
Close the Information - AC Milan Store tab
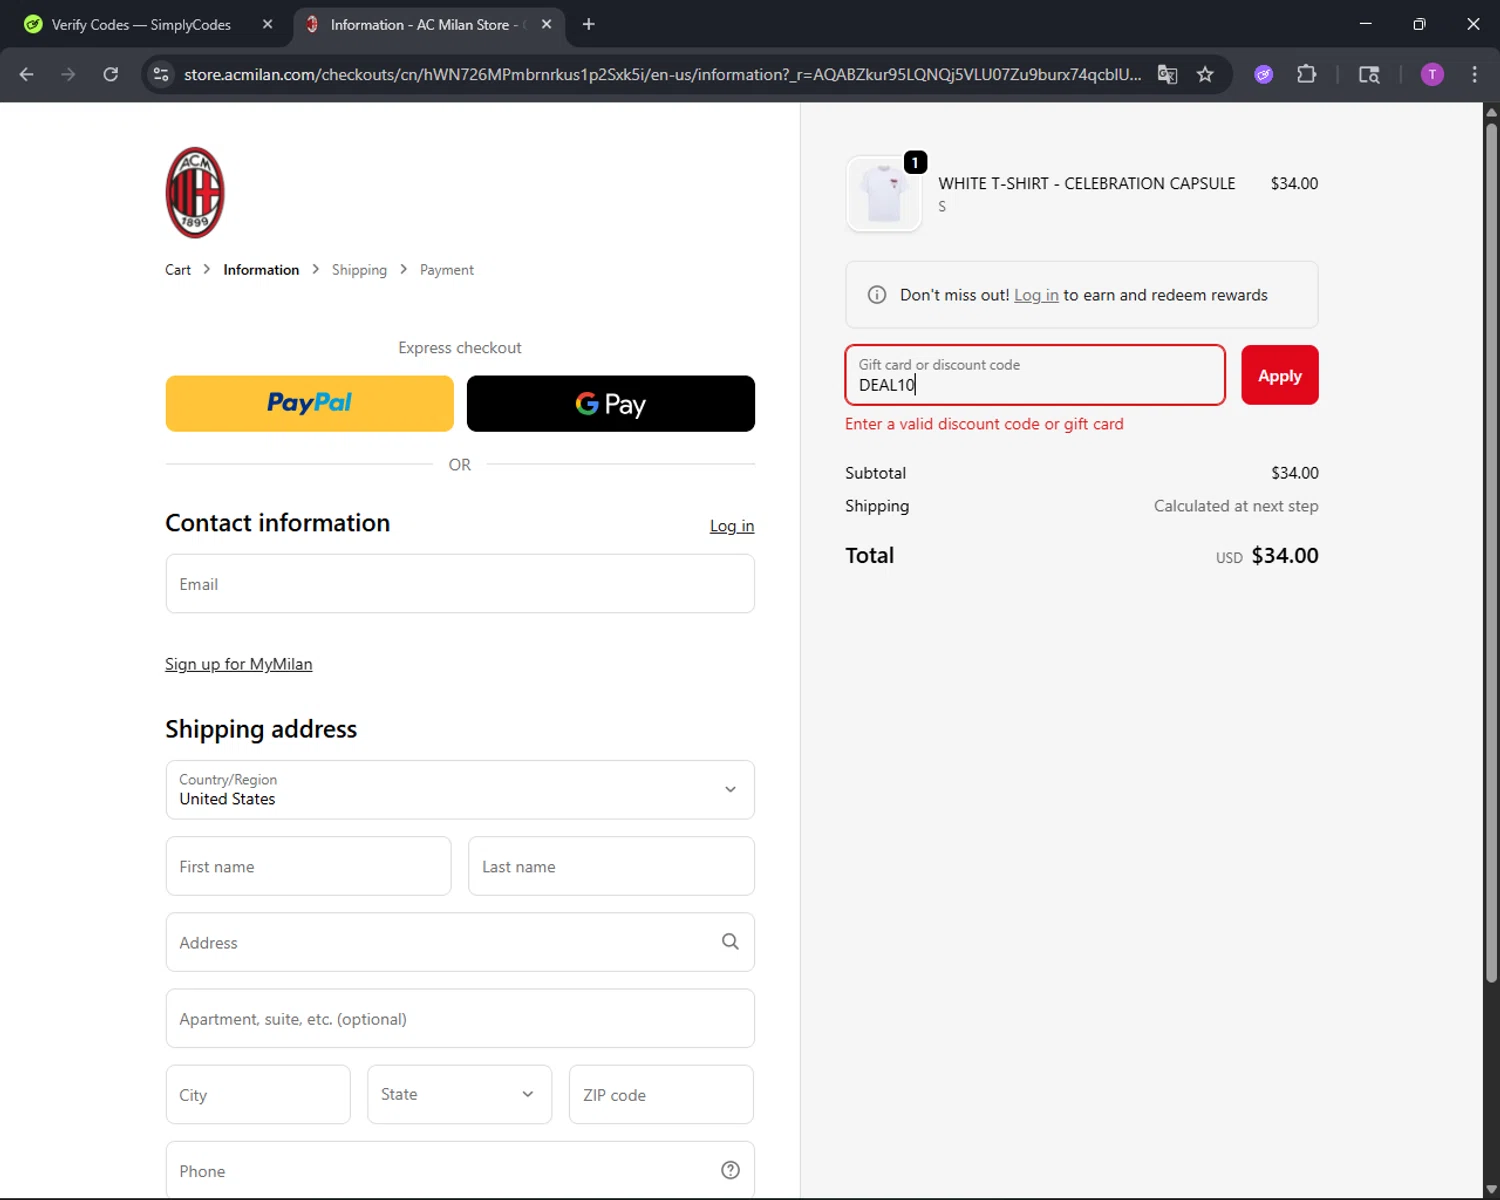click(546, 24)
